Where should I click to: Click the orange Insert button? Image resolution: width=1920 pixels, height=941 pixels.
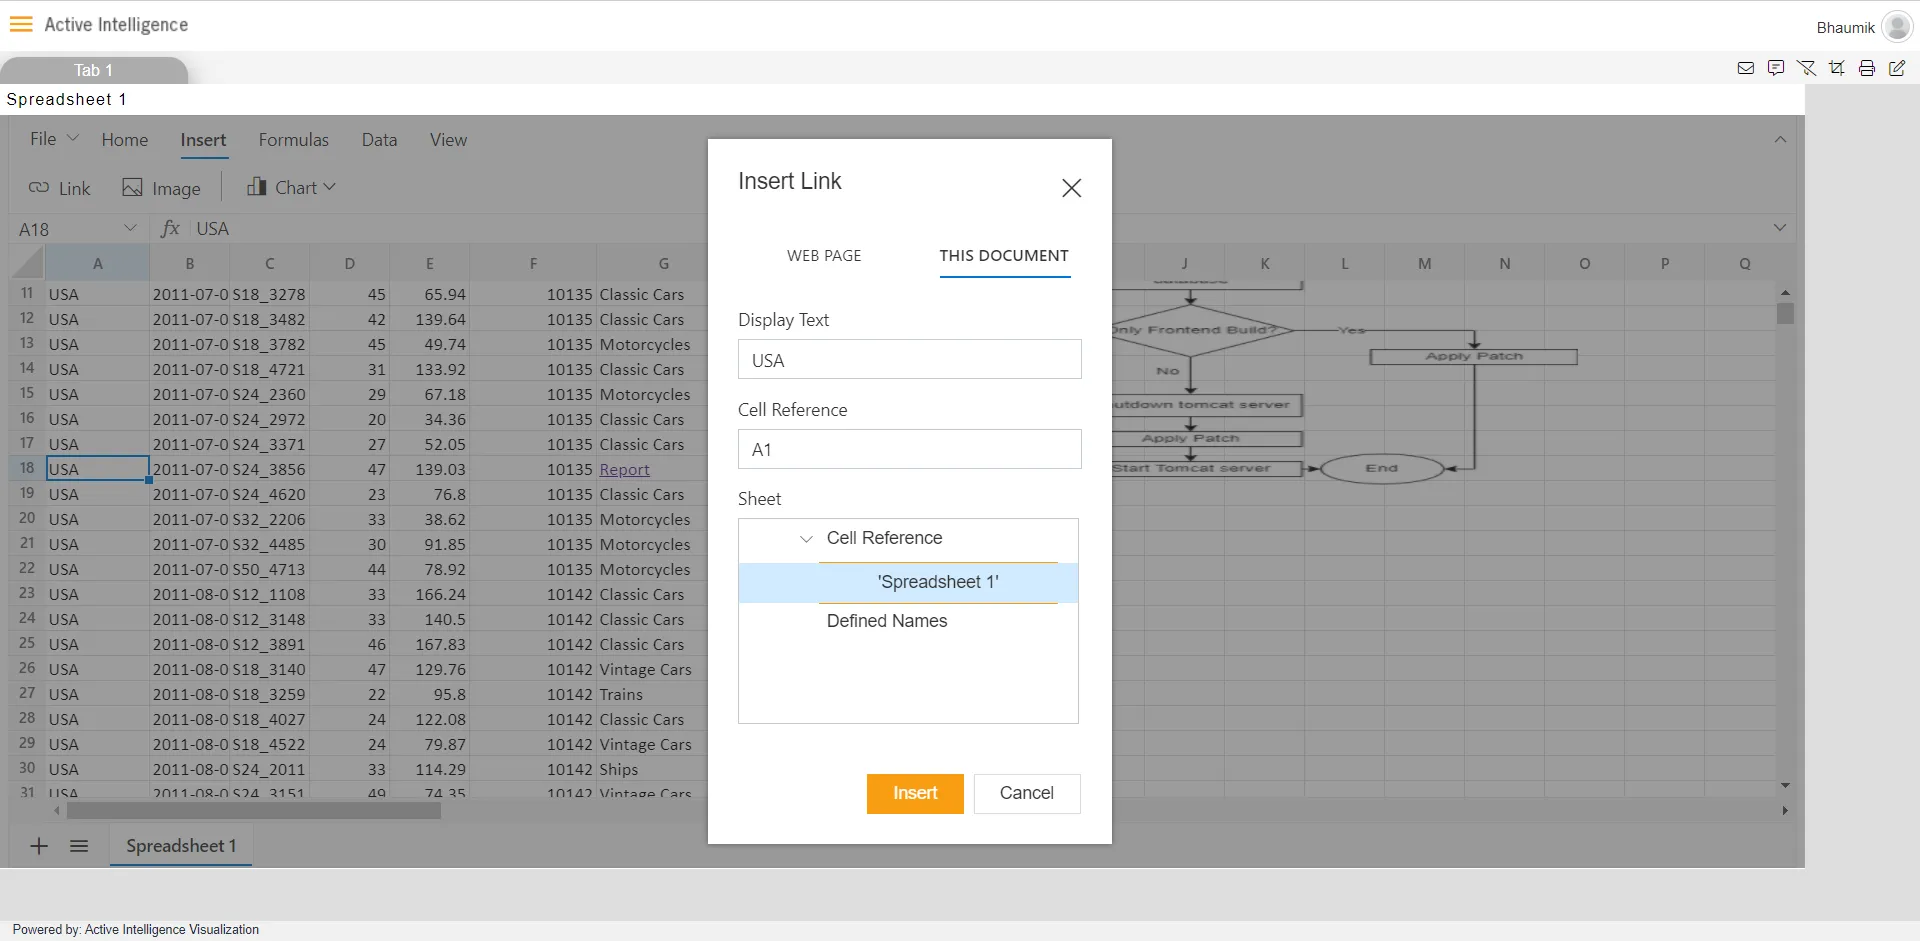point(915,793)
